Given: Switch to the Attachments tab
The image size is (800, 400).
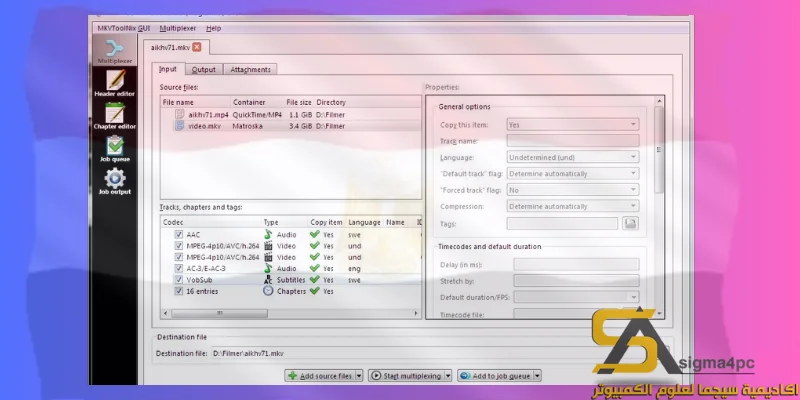Looking at the screenshot, I should pos(250,69).
